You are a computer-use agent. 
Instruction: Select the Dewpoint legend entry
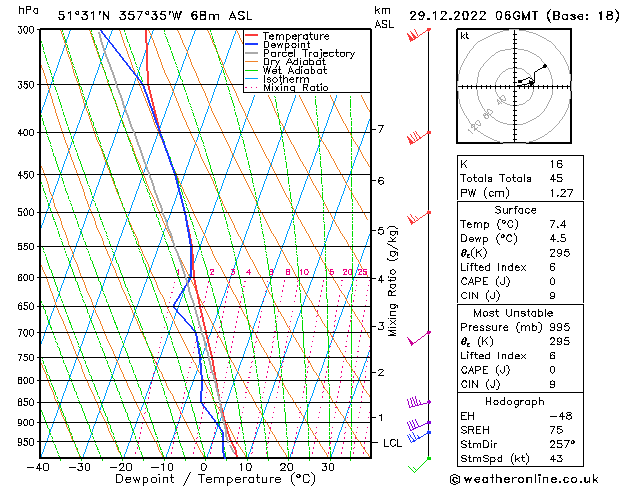point(285,45)
